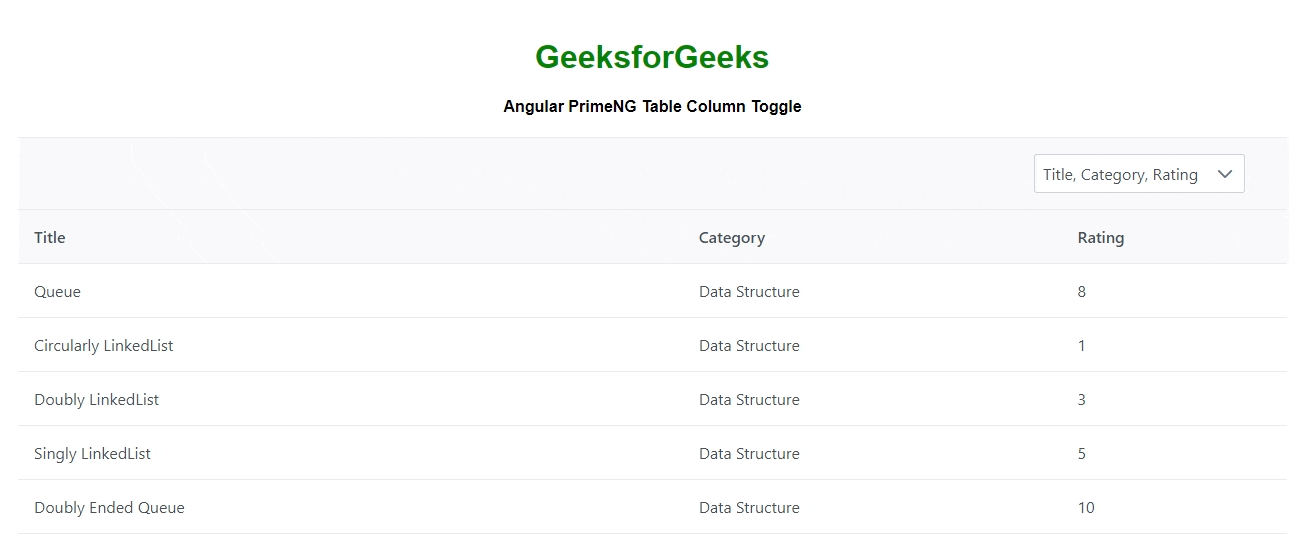The image size is (1314, 540).
Task: Click Singly LinkedList's Data Structure cell
Action: 749,454
